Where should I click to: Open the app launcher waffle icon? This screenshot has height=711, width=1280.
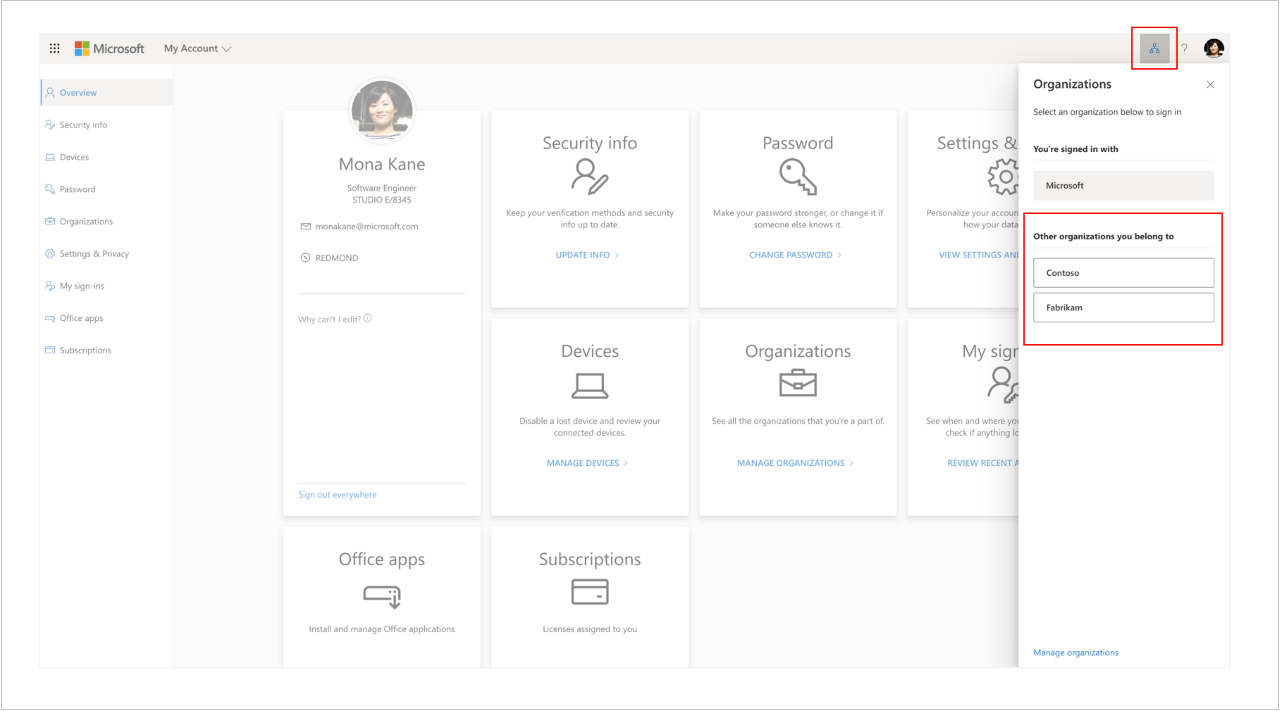[x=54, y=47]
